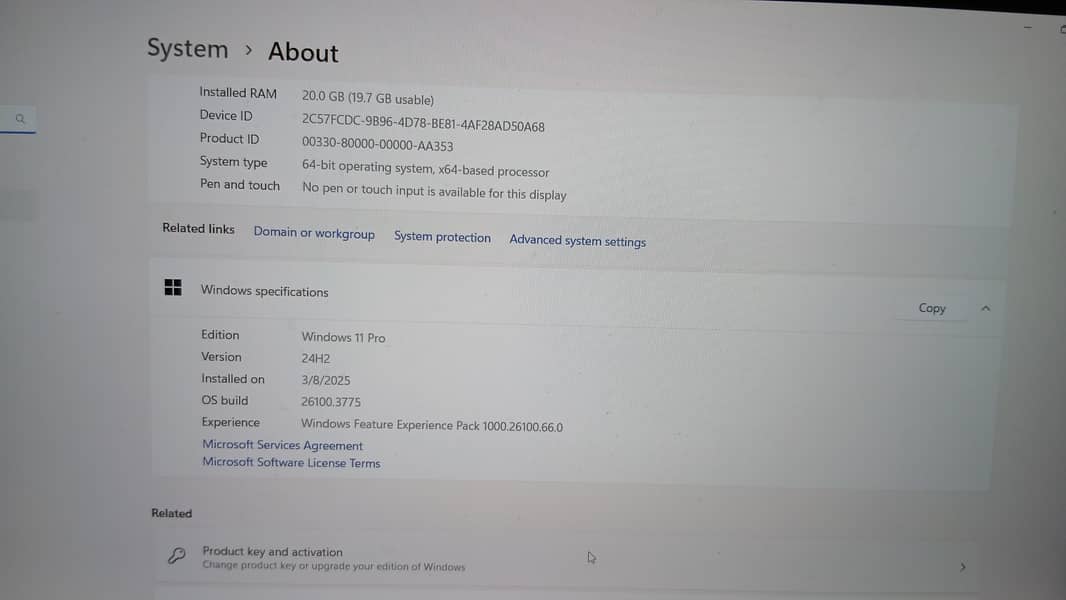This screenshot has width=1066, height=600.
Task: Click the Product key and activation title
Action: click(x=273, y=552)
